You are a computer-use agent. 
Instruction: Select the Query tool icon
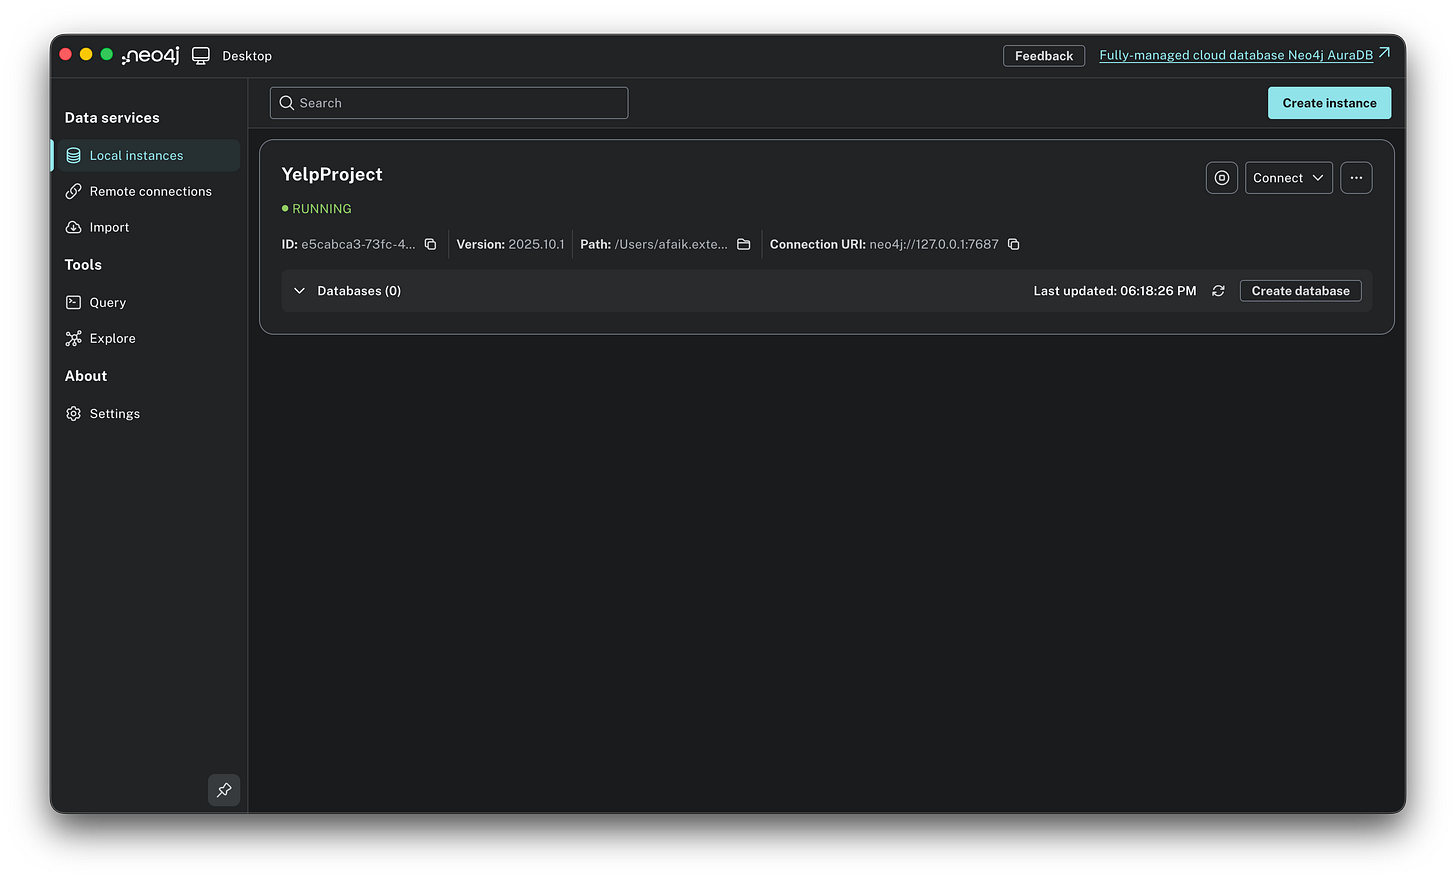pos(73,302)
